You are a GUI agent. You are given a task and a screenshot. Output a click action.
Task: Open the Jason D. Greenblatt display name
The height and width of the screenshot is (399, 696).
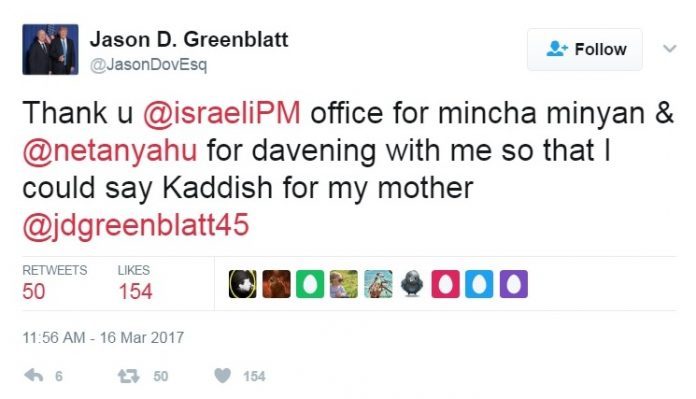tap(189, 40)
